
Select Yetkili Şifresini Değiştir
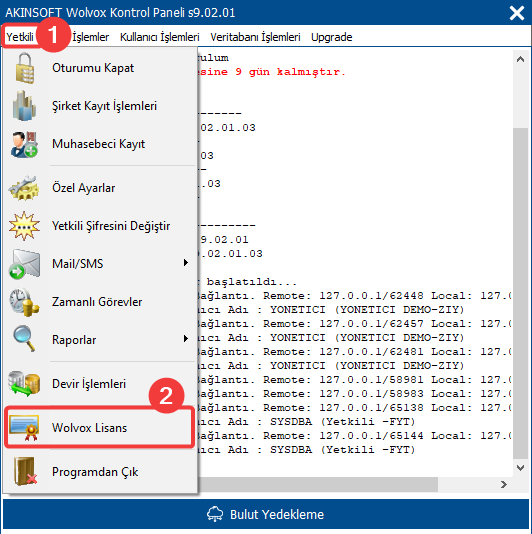click(x=100, y=226)
